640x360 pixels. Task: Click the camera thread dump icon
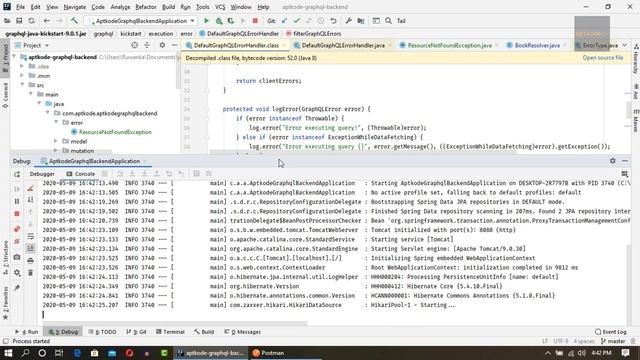pyautogui.click(x=17, y=257)
